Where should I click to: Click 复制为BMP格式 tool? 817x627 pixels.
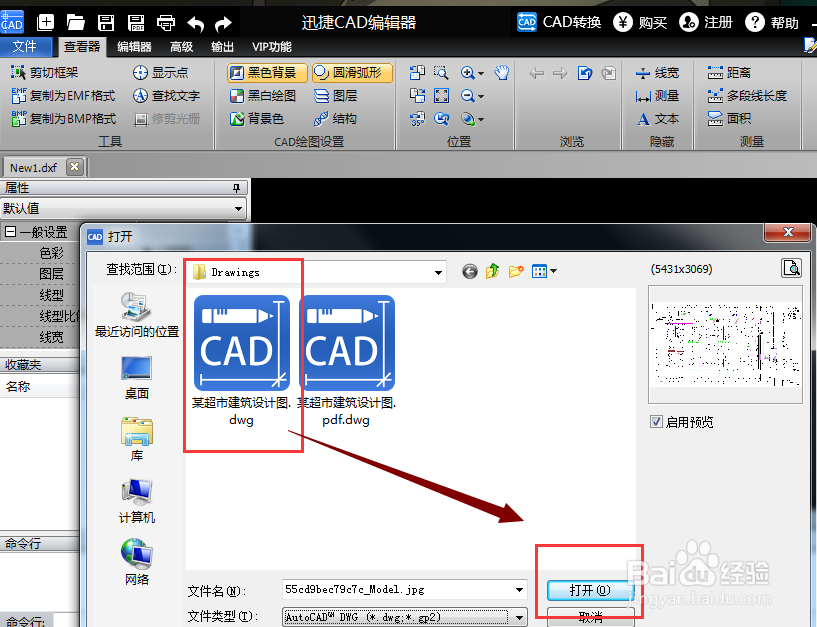click(64, 118)
